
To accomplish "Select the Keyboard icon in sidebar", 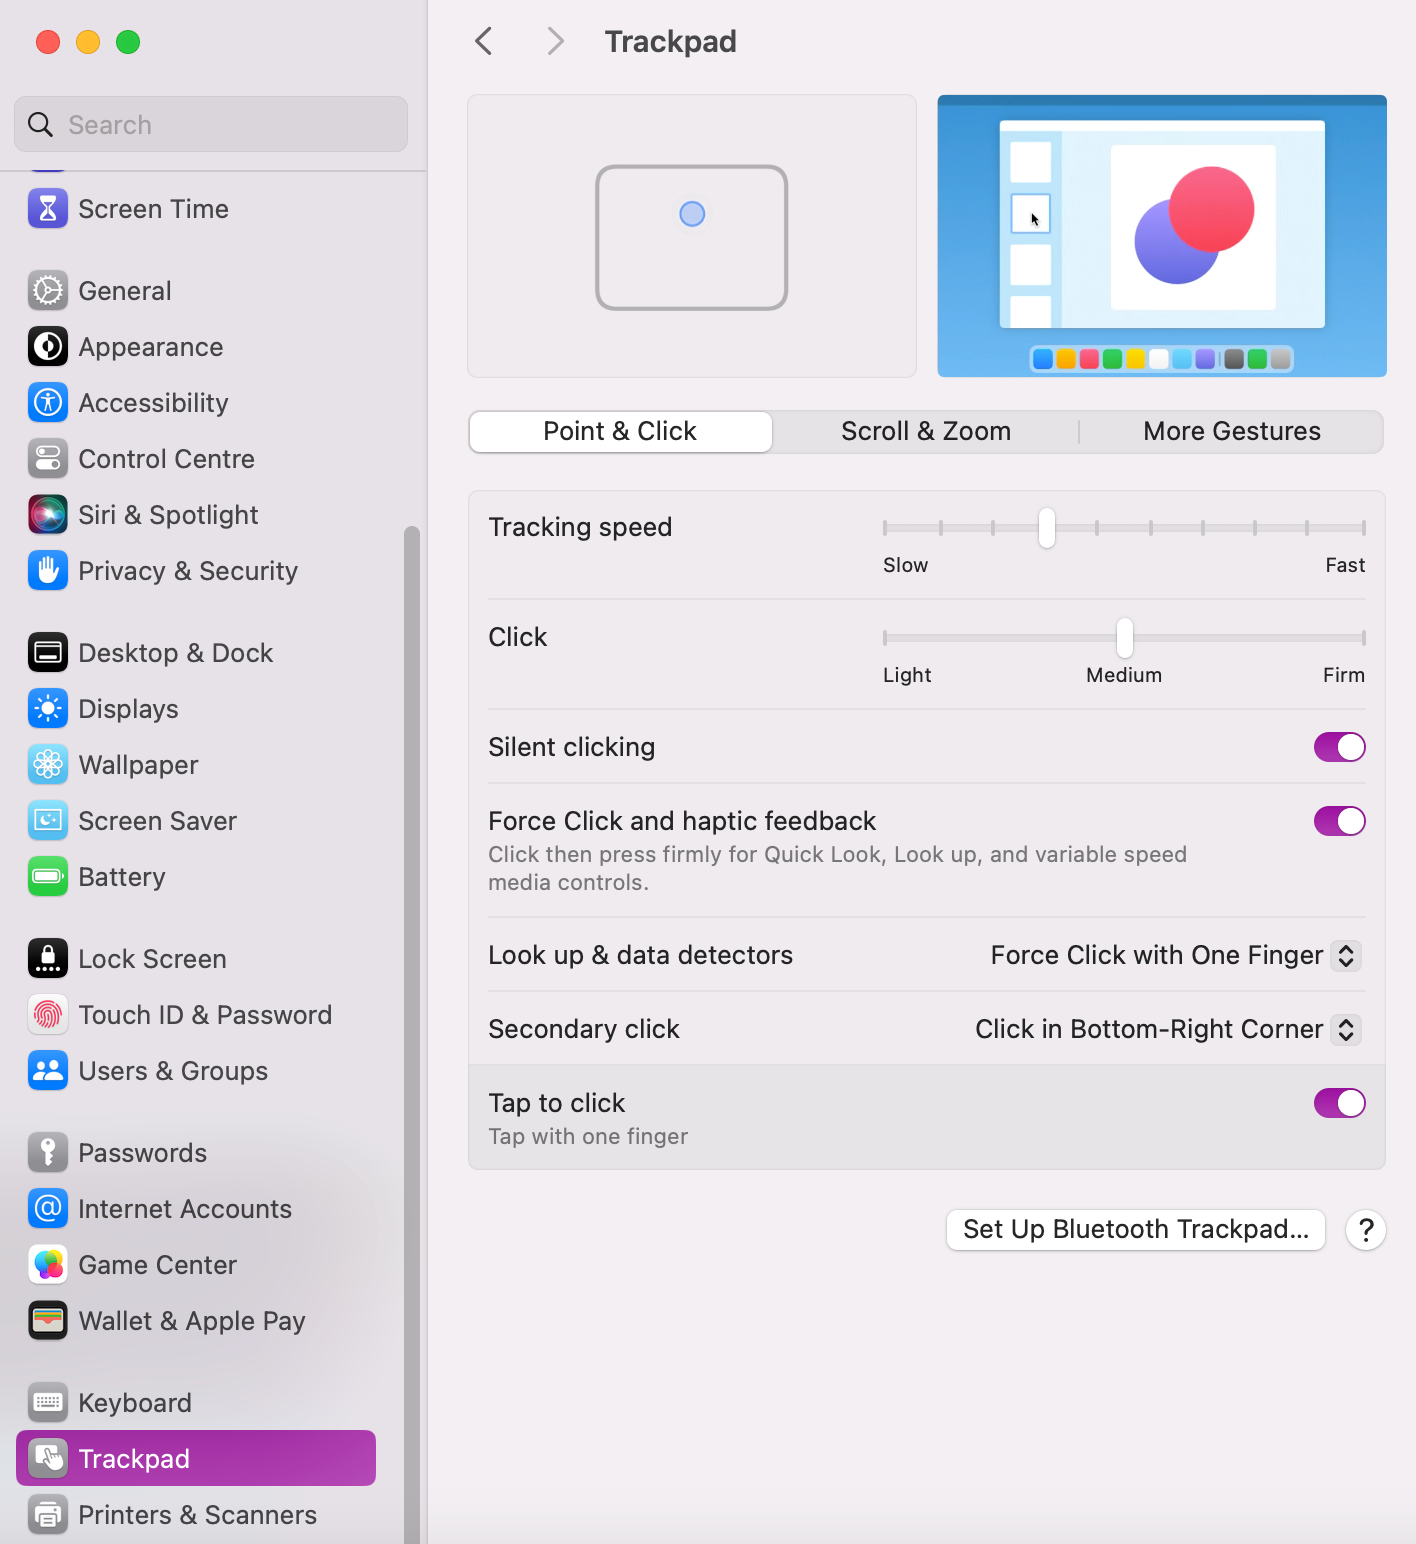I will pyautogui.click(x=47, y=1402).
